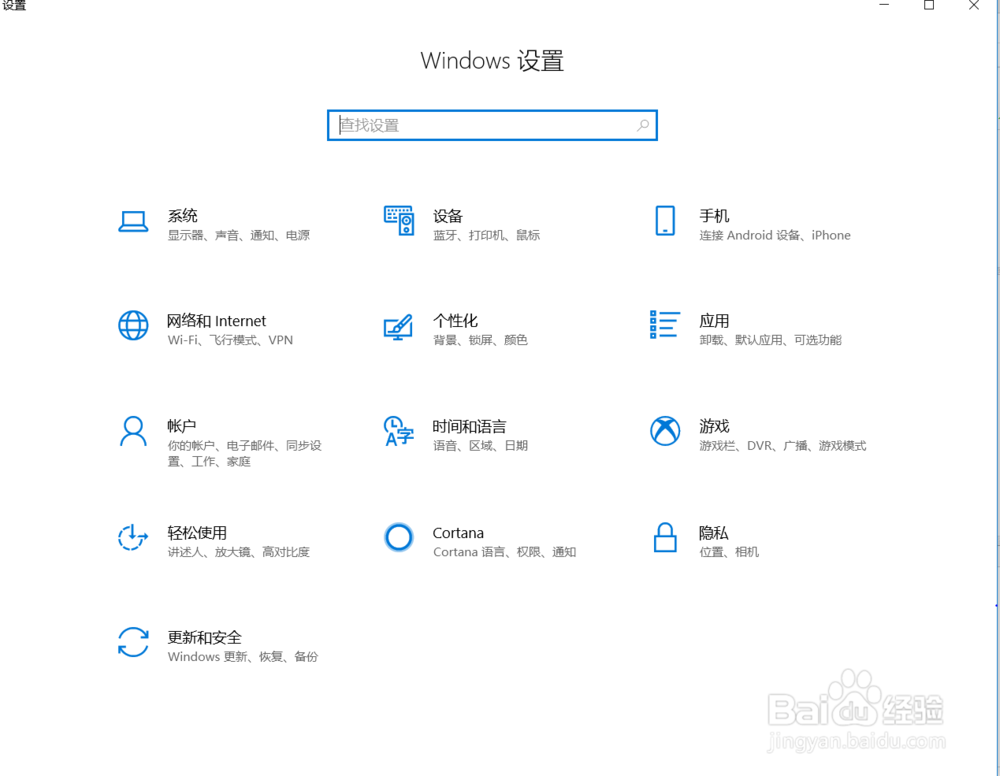Open the 帐户 title
This screenshot has width=1000, height=776.
pos(182,426)
